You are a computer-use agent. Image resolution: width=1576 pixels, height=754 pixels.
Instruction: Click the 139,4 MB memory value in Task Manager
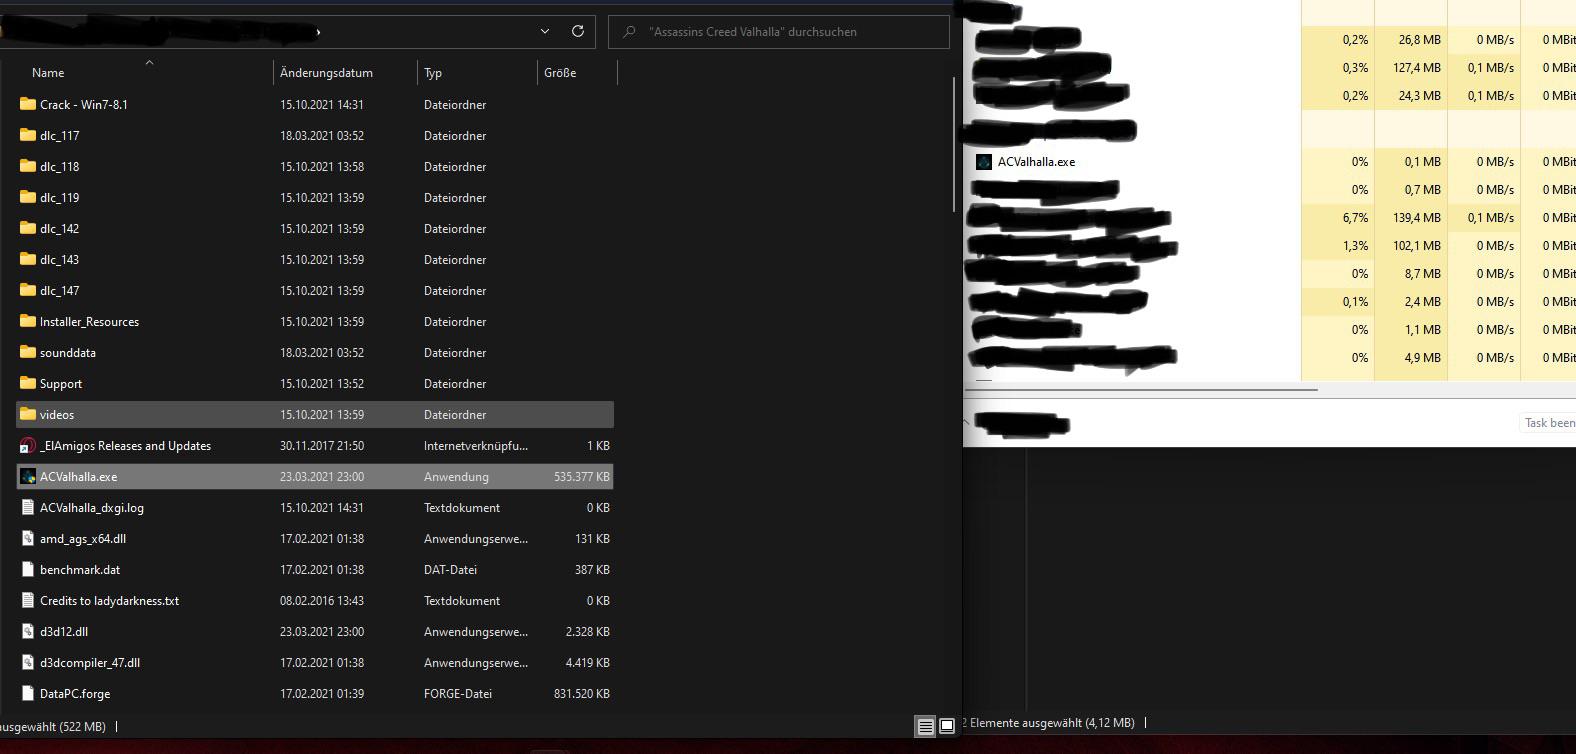[1416, 218]
